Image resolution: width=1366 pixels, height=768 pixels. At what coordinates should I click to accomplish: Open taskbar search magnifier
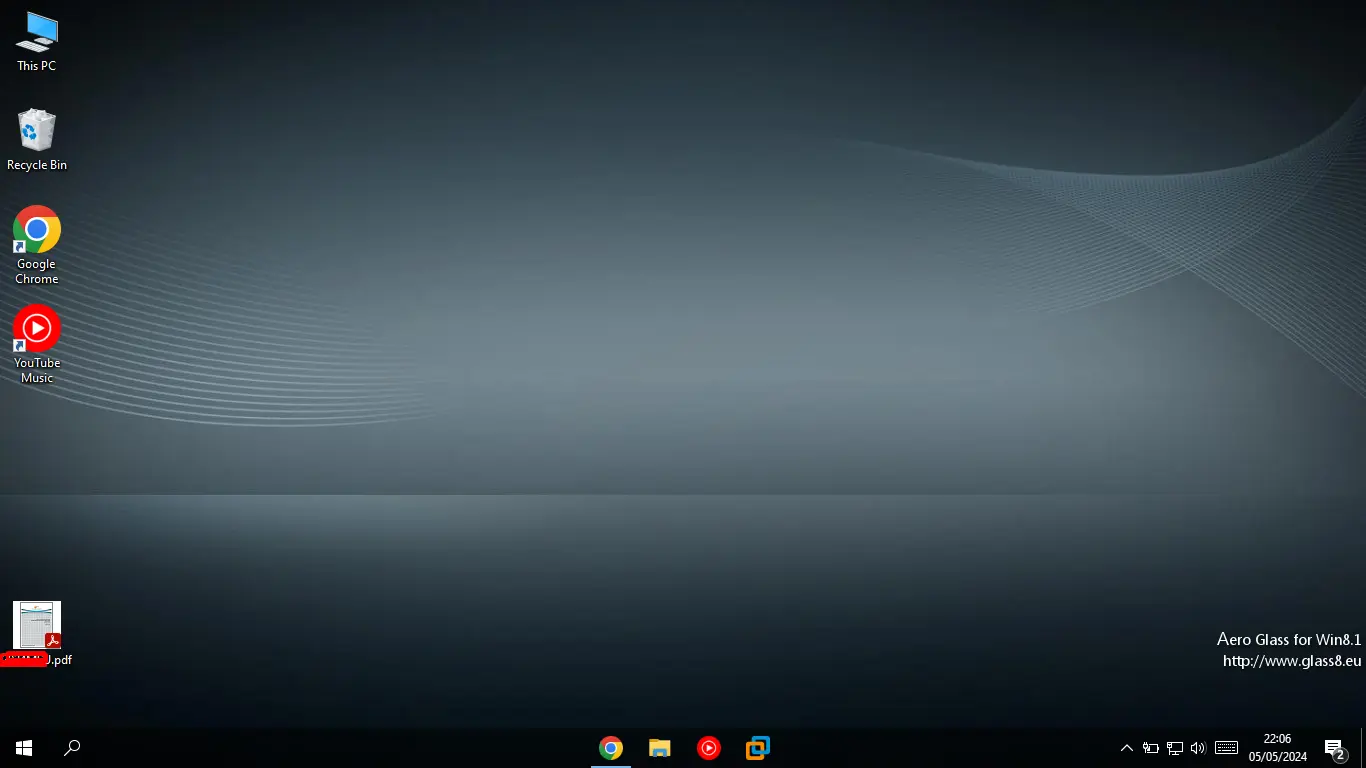72,748
